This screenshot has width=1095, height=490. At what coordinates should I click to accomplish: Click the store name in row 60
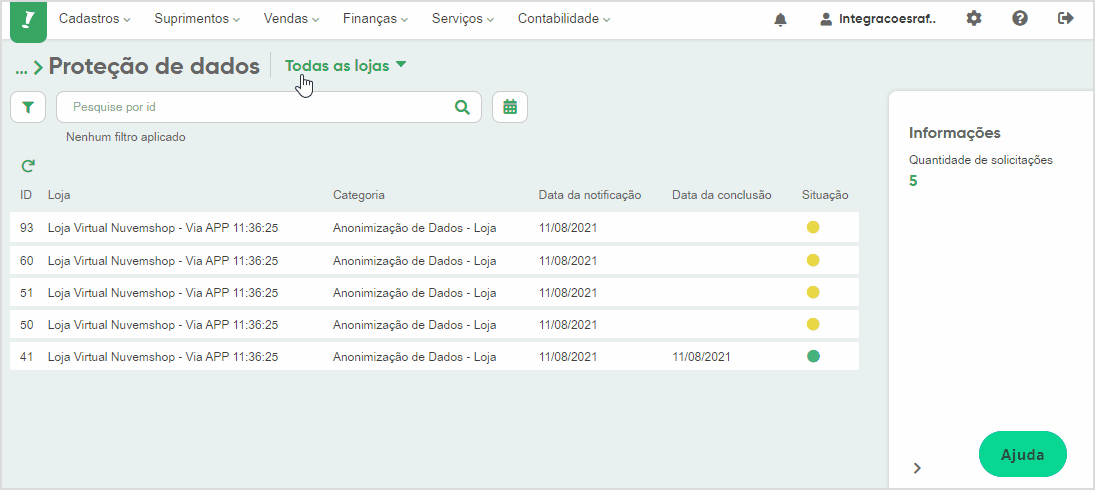point(163,260)
